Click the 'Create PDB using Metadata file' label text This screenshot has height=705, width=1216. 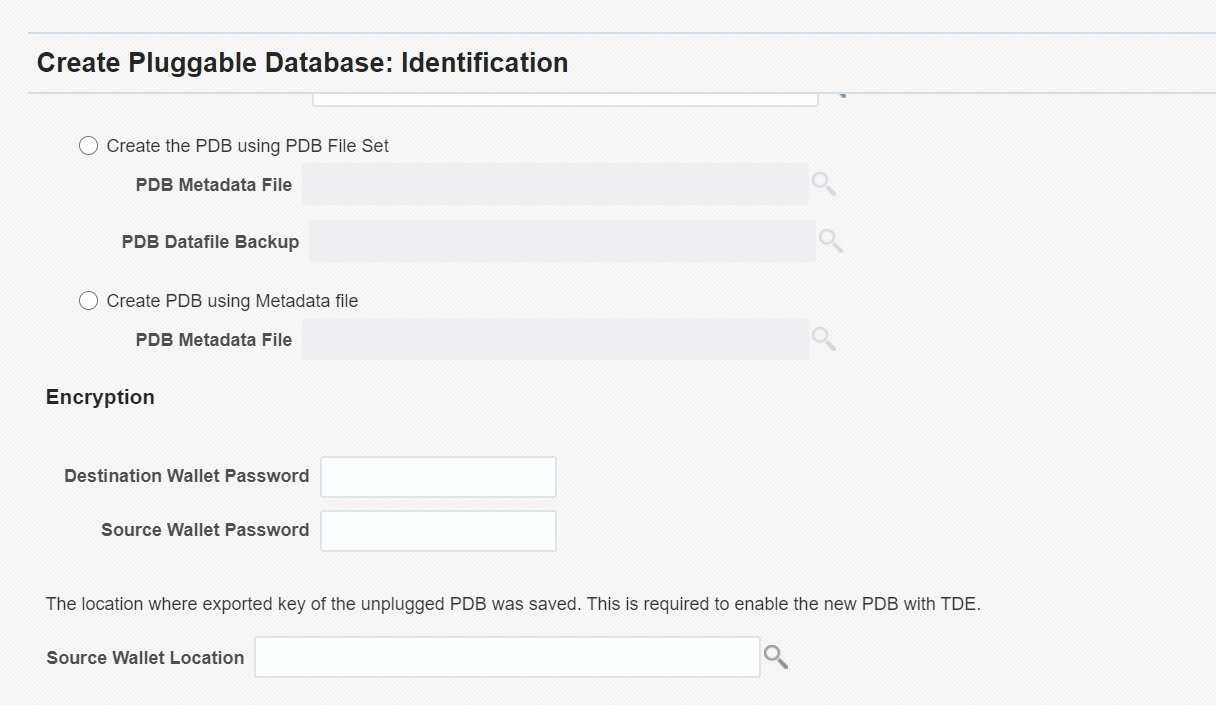click(x=232, y=301)
